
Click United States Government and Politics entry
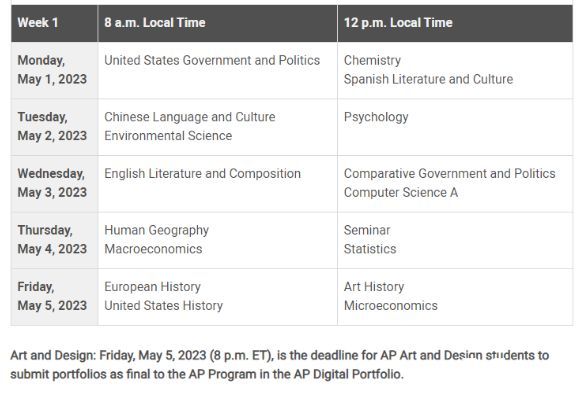pos(212,60)
